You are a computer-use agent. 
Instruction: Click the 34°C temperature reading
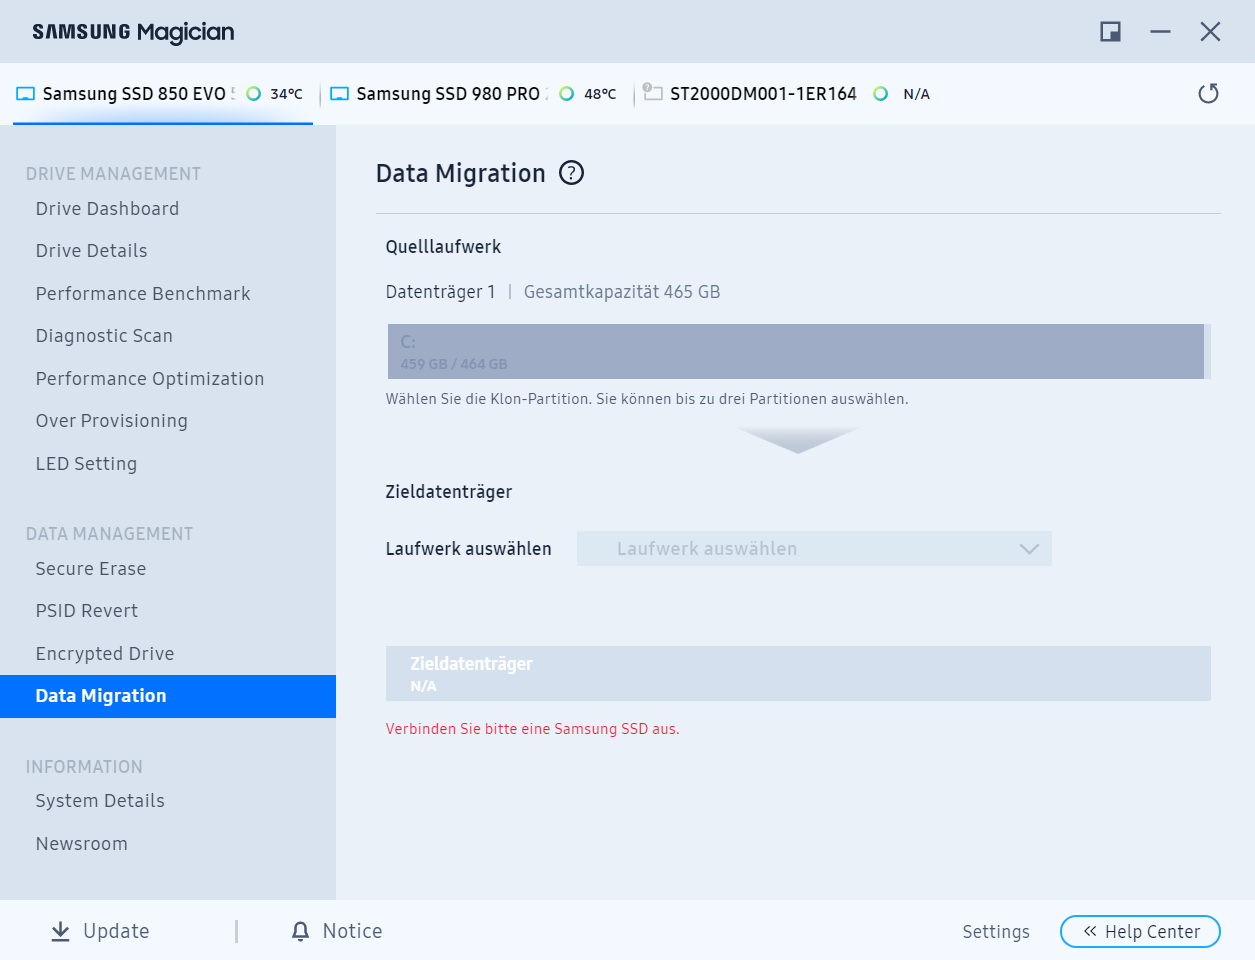[286, 94]
